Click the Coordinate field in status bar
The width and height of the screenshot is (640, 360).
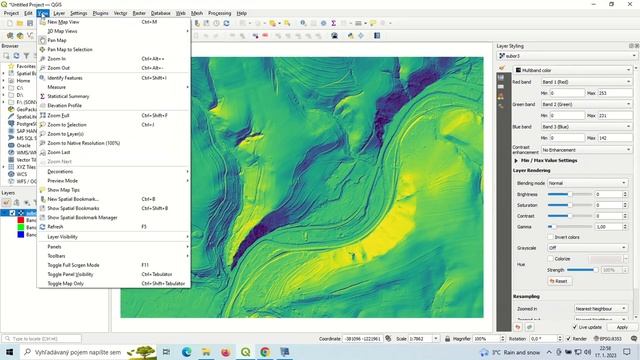click(x=362, y=339)
